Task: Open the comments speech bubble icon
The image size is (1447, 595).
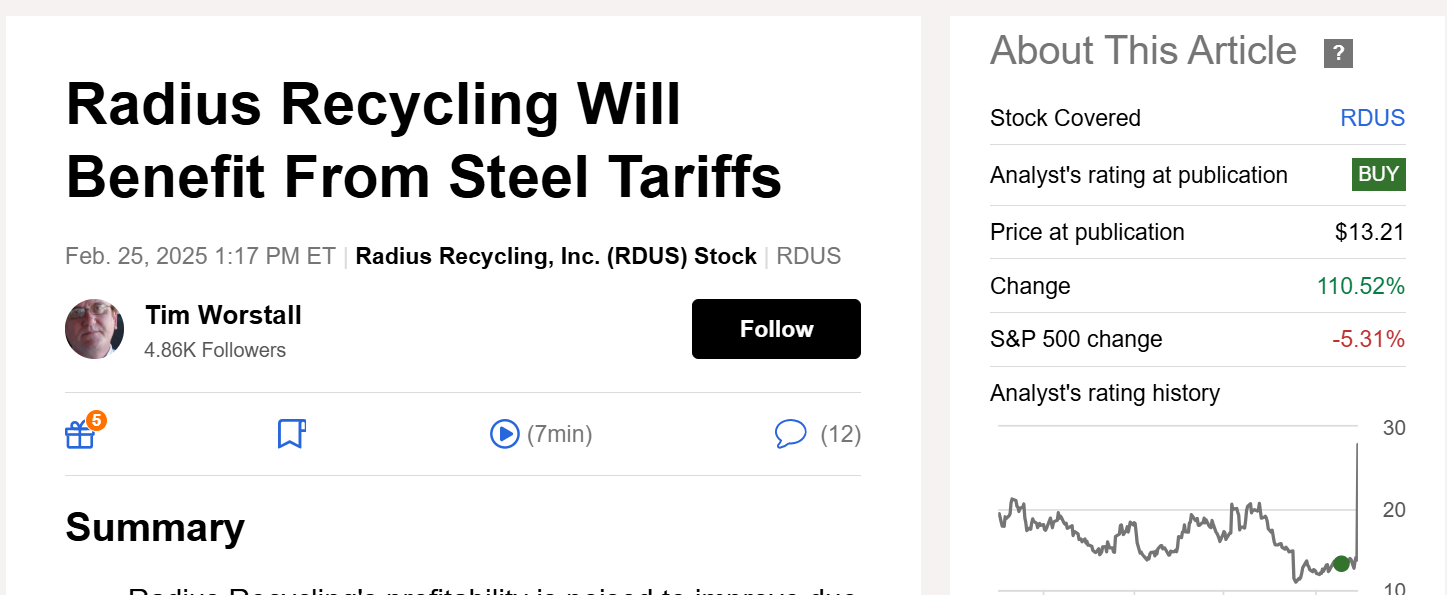Action: tap(790, 434)
